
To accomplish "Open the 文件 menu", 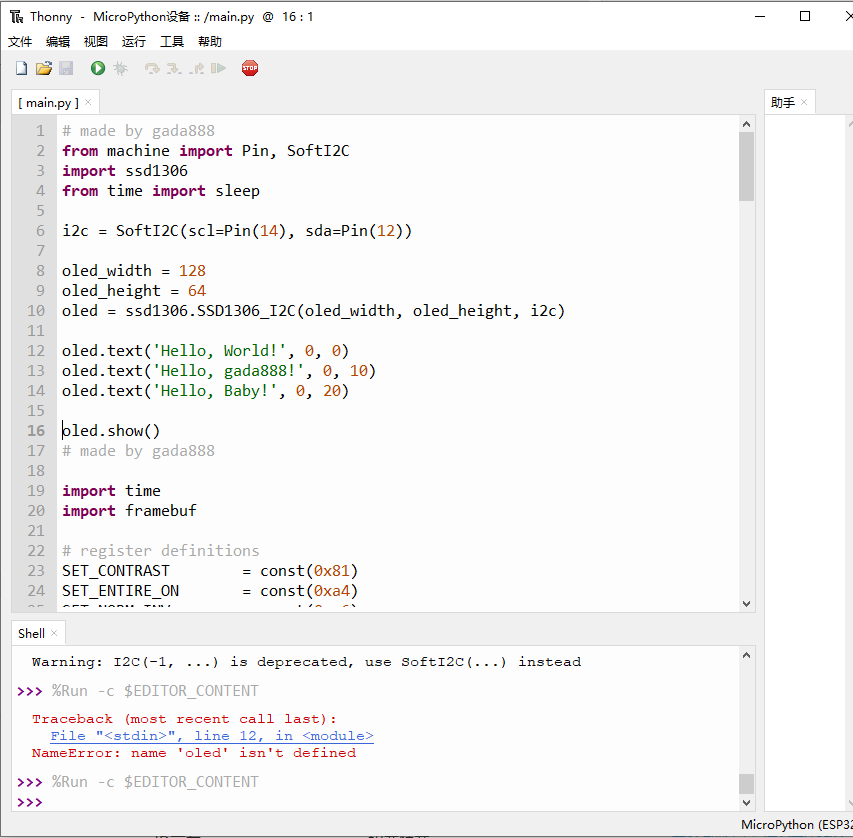I will coord(20,42).
